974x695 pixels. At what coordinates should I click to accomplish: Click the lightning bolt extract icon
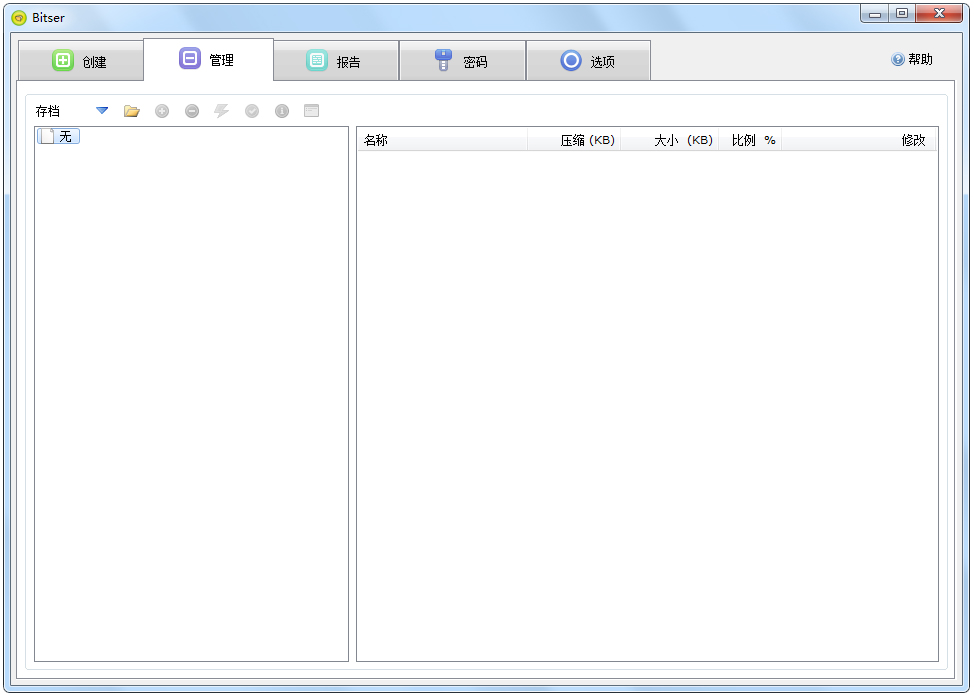(x=222, y=111)
